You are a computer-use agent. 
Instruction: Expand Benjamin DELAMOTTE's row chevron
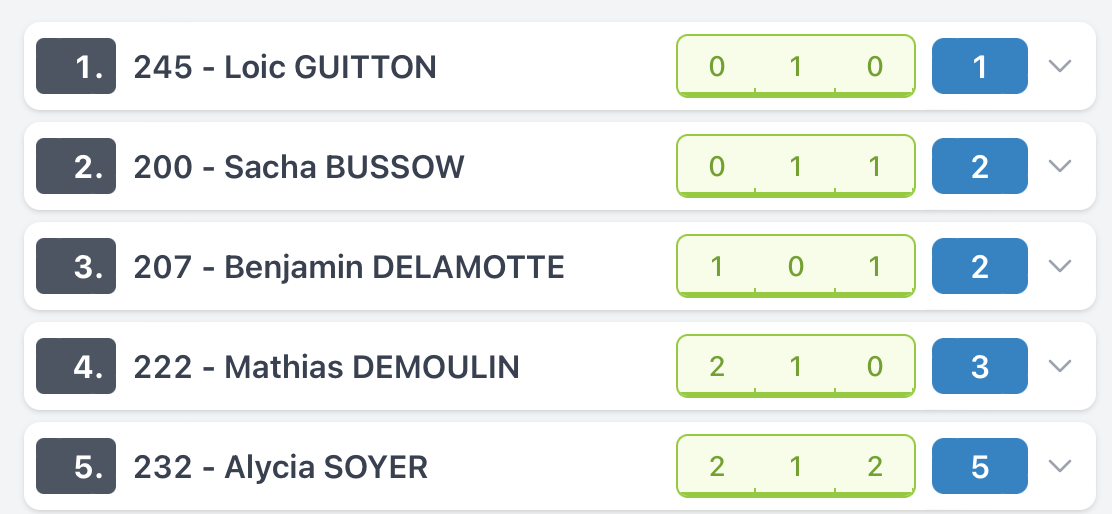(1060, 266)
